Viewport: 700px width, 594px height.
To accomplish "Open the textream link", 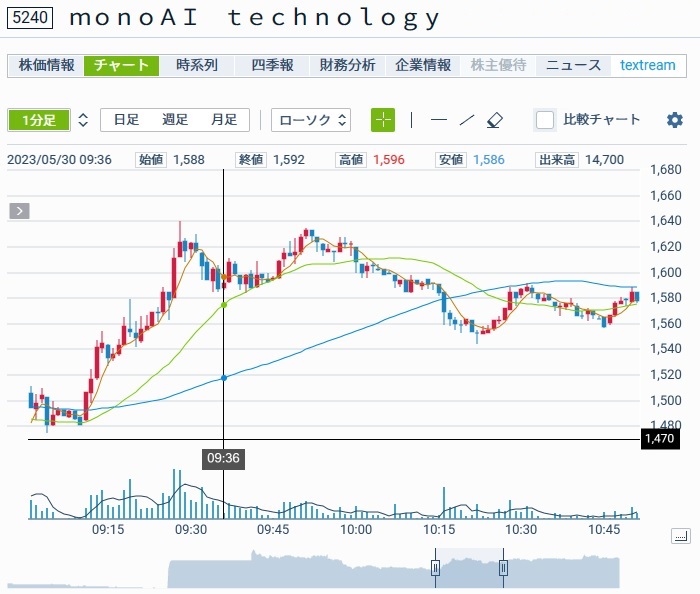I will (648, 65).
